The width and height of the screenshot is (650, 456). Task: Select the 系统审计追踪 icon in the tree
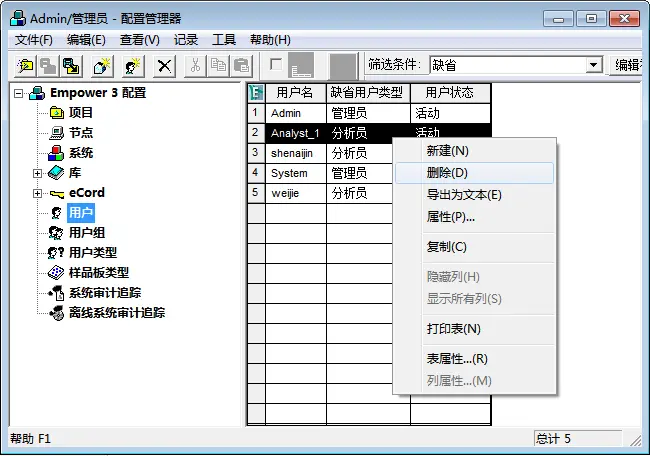point(56,293)
